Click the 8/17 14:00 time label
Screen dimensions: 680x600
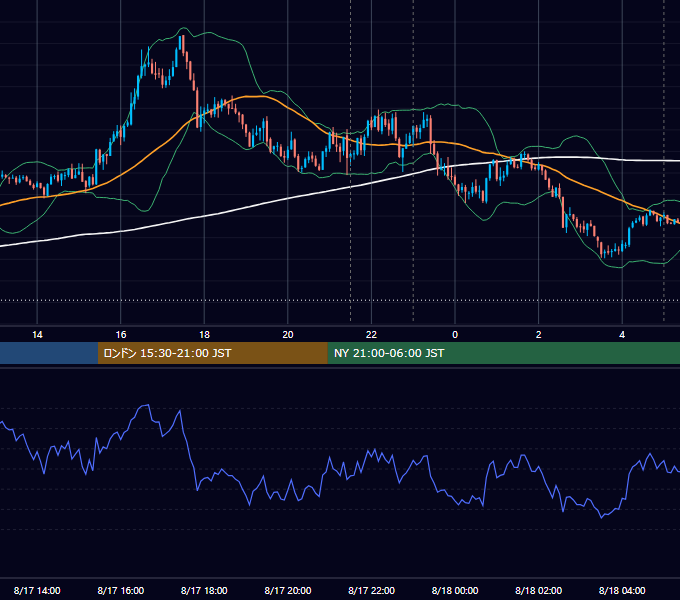(37, 590)
